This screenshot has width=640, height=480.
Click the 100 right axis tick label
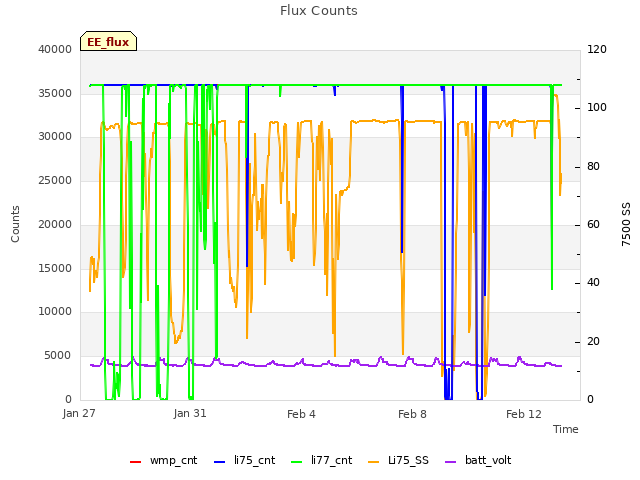(x=597, y=108)
